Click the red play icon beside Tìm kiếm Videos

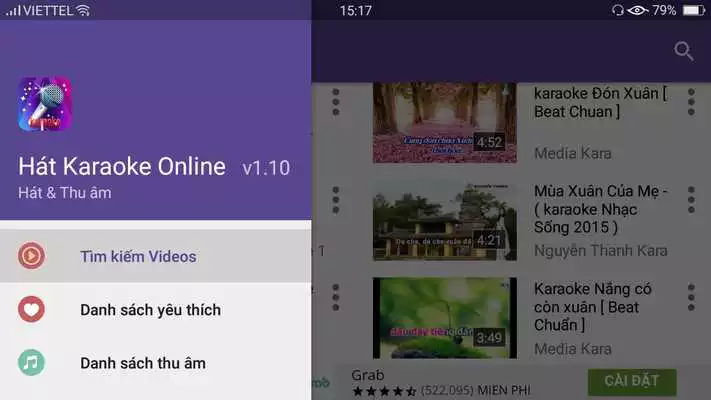31,256
